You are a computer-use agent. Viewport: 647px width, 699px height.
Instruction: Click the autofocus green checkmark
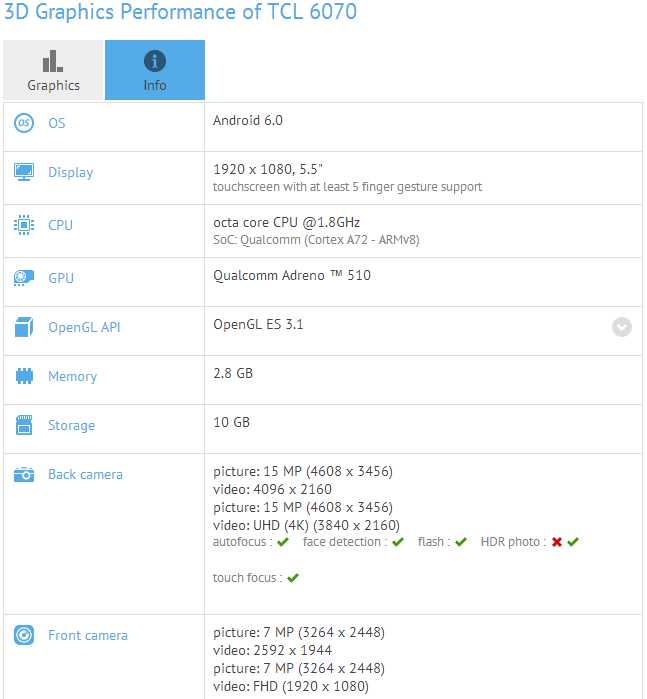(x=283, y=542)
